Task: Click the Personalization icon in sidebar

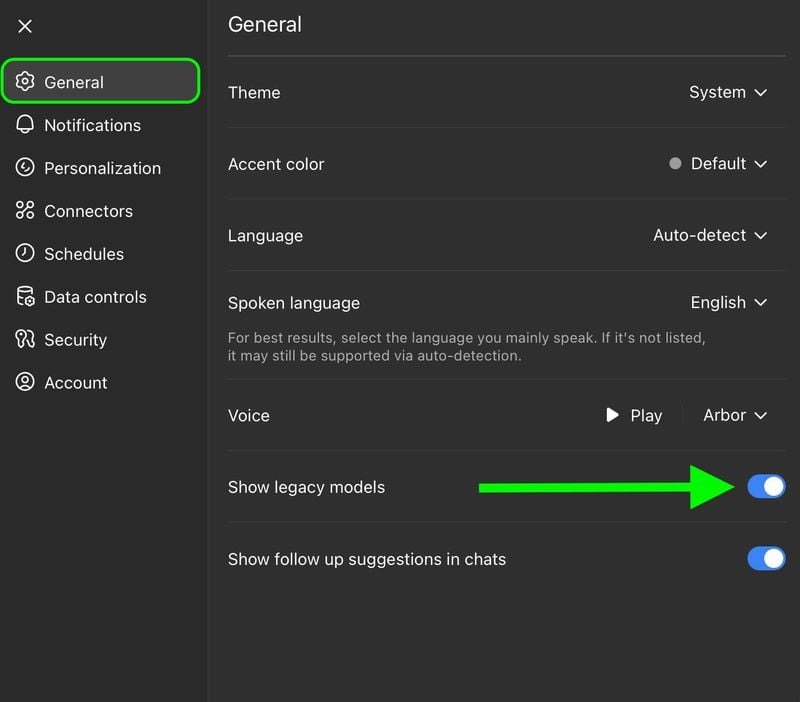Action: tap(25, 168)
